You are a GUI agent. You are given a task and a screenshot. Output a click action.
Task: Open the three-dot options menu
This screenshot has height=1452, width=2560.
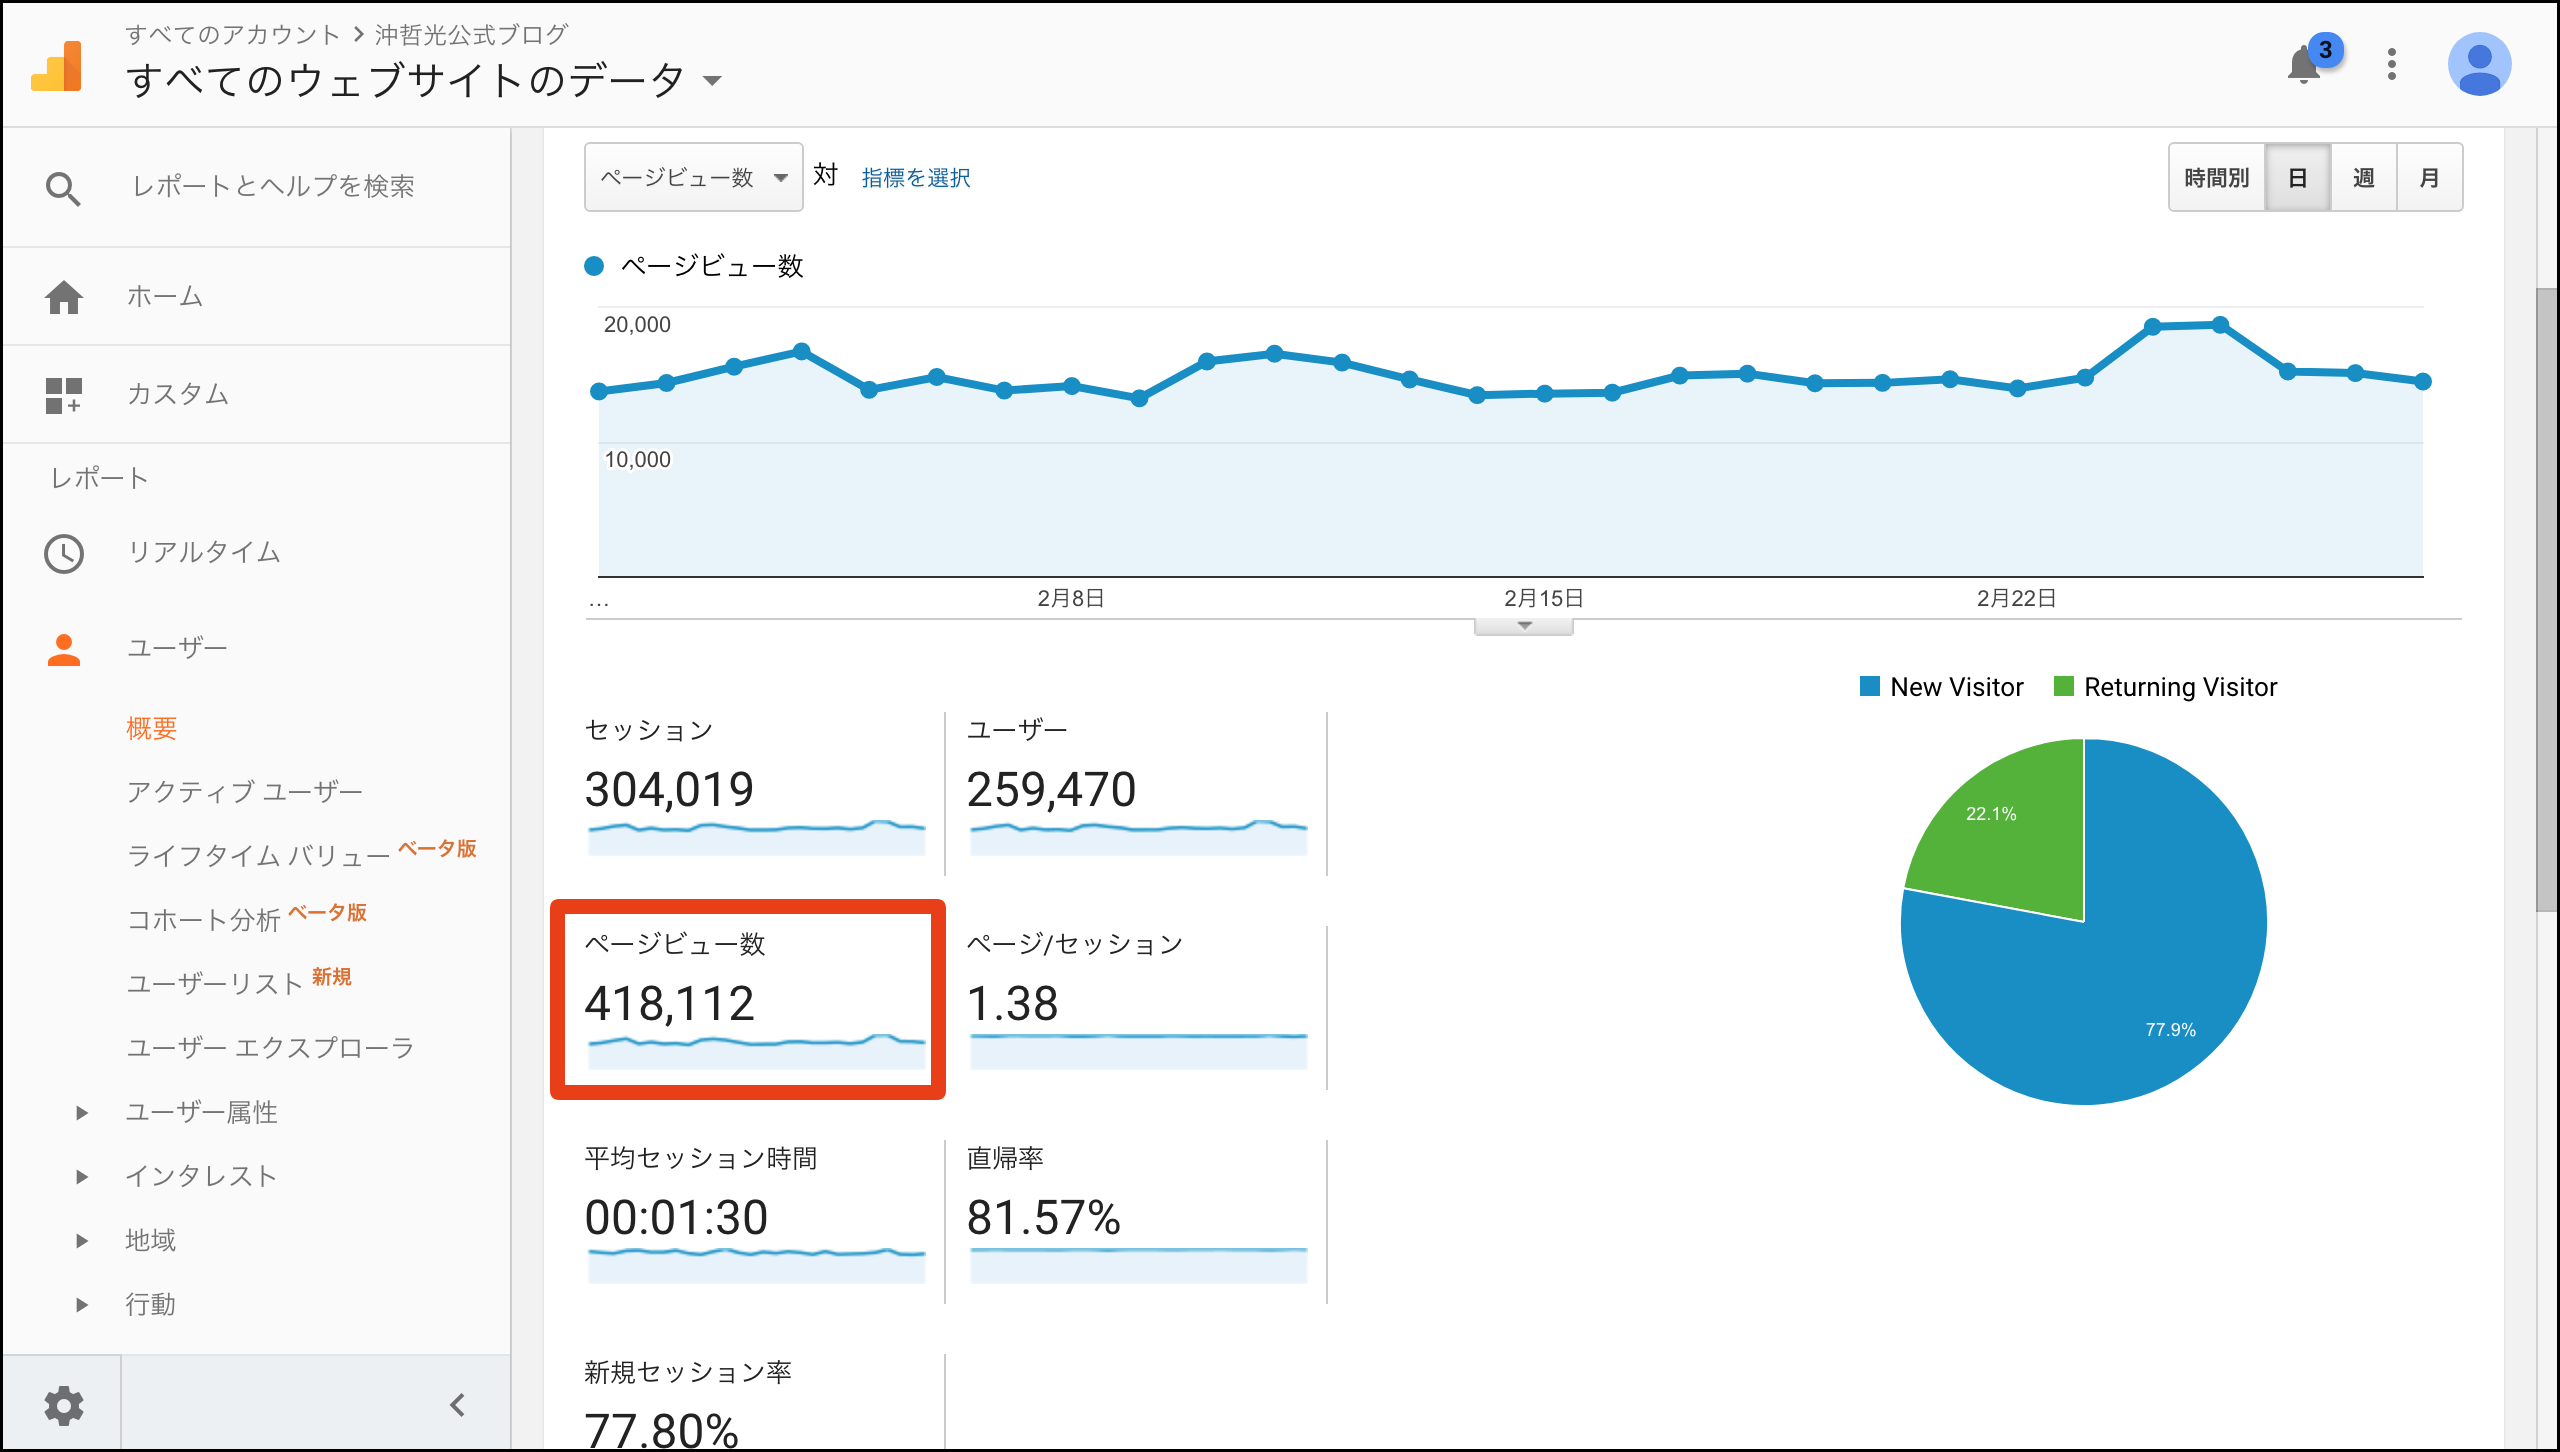(2391, 65)
